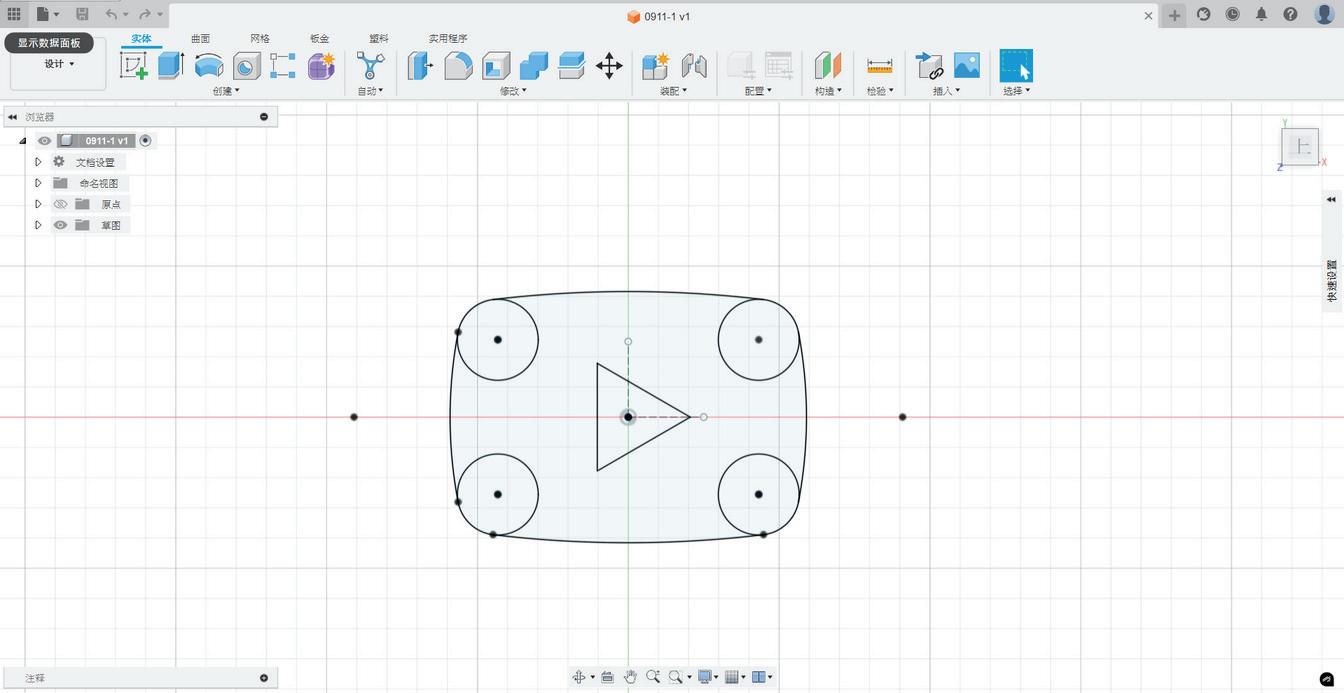Open the user profile avatar
The height and width of the screenshot is (693, 1344).
click(x=1323, y=14)
